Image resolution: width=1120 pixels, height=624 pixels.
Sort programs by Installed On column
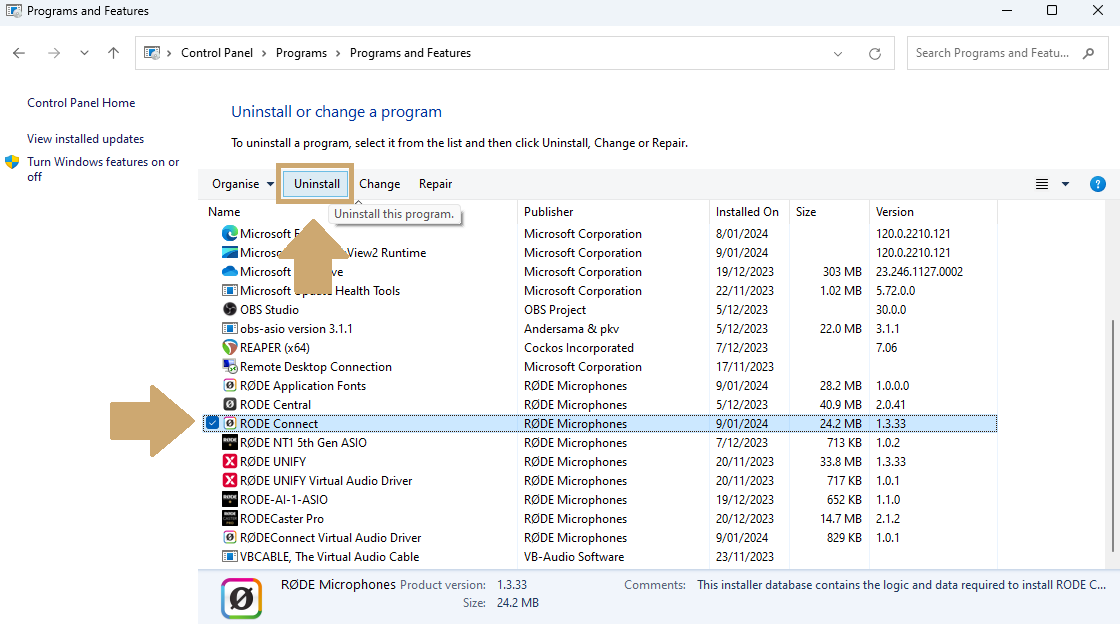(x=749, y=212)
